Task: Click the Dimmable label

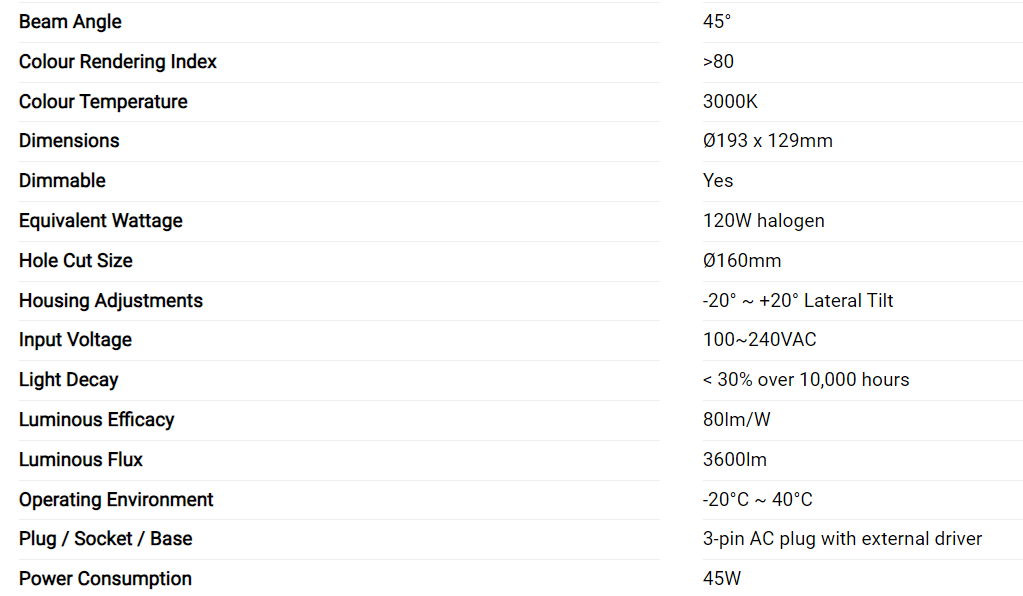Action: 62,181
